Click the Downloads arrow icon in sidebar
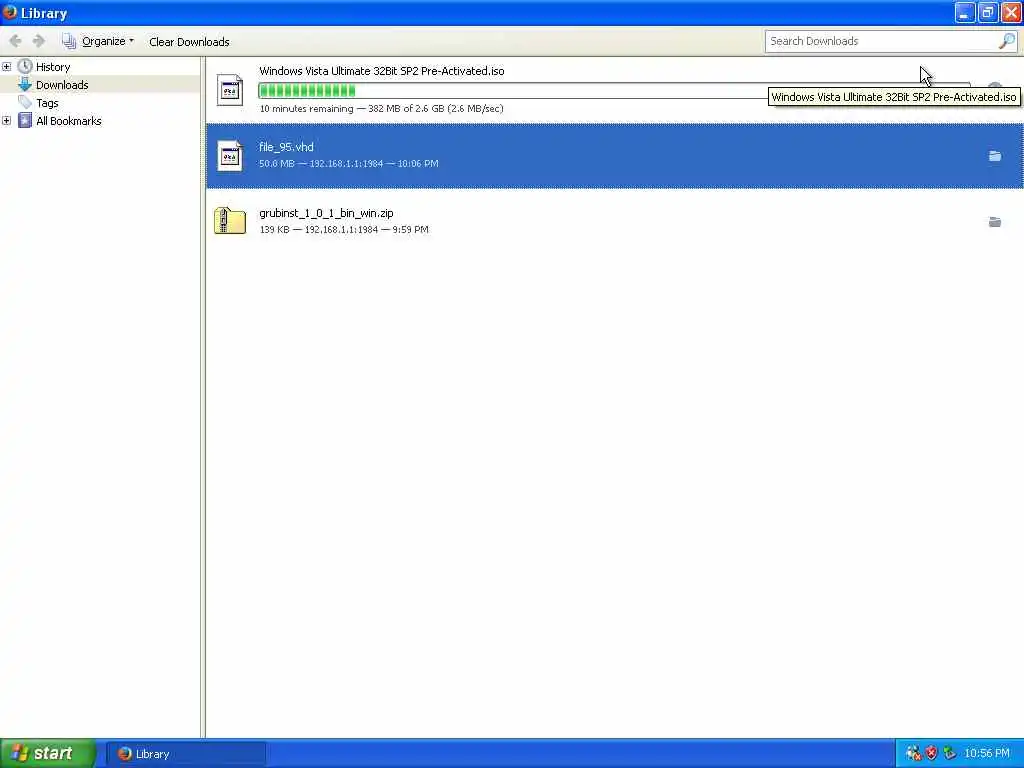 [25, 84]
